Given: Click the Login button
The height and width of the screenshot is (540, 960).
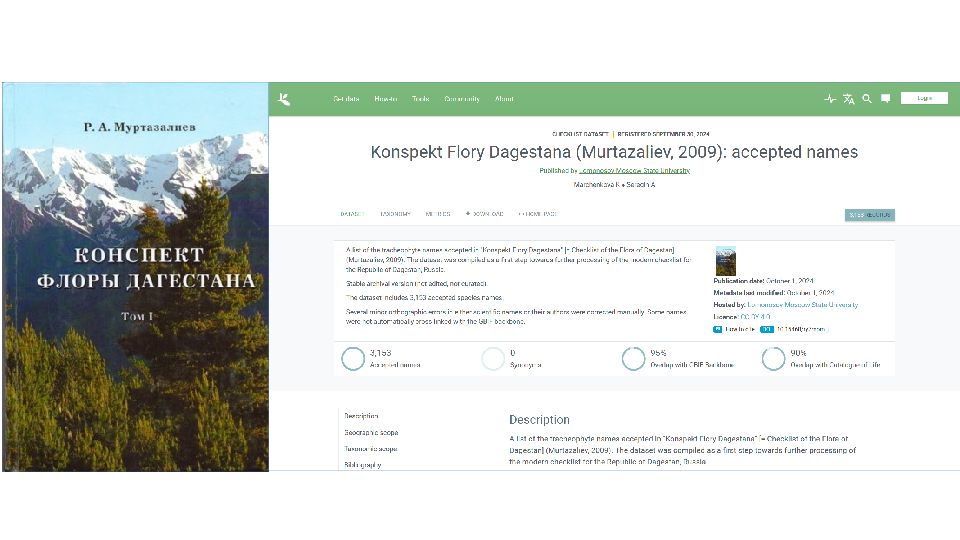Looking at the screenshot, I should [923, 98].
